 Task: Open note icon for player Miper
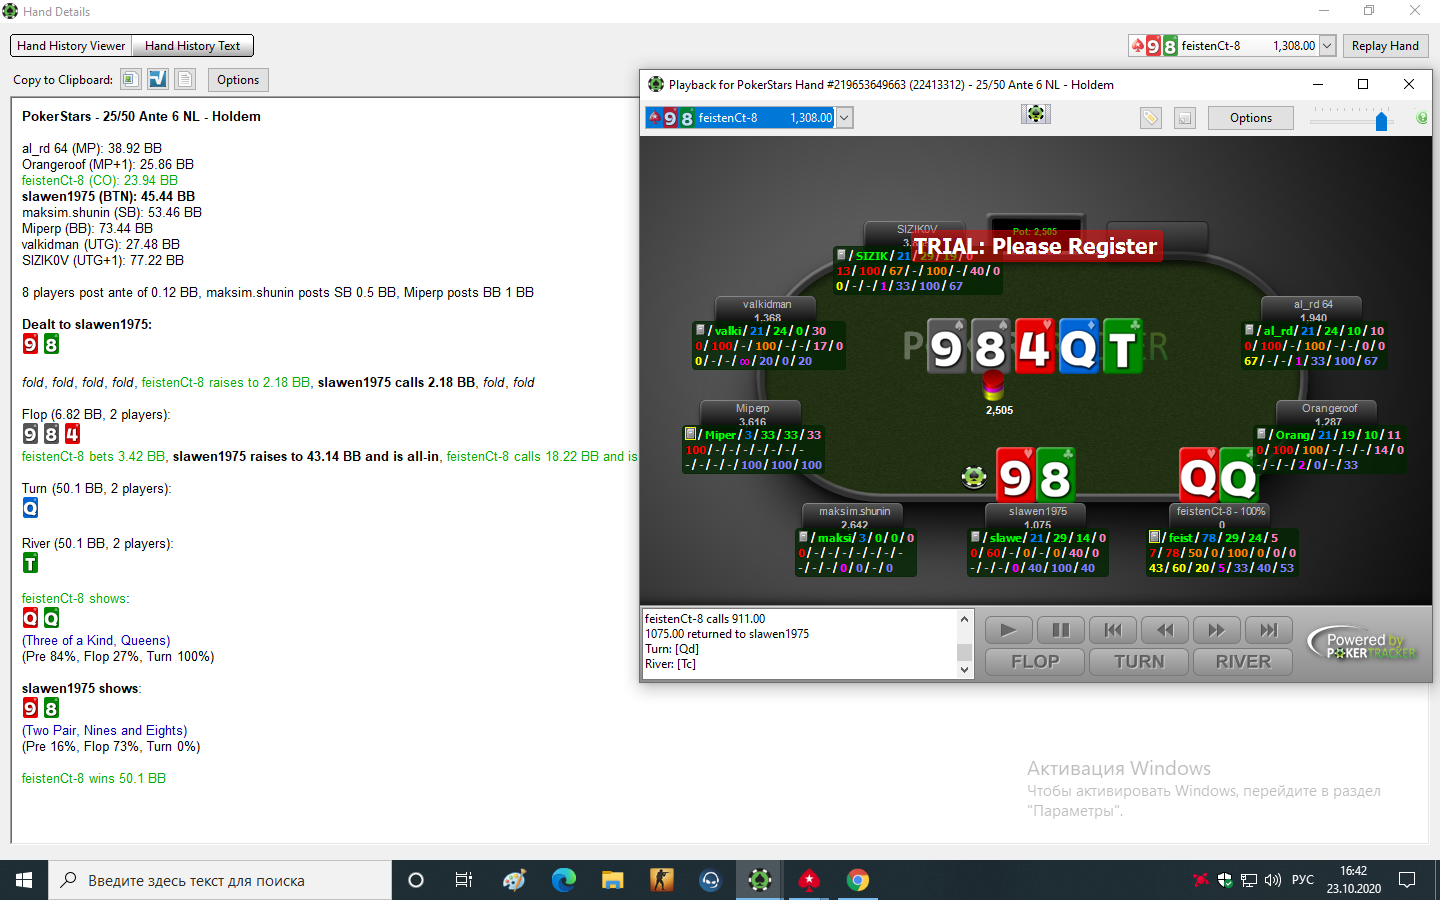pyautogui.click(x=690, y=433)
